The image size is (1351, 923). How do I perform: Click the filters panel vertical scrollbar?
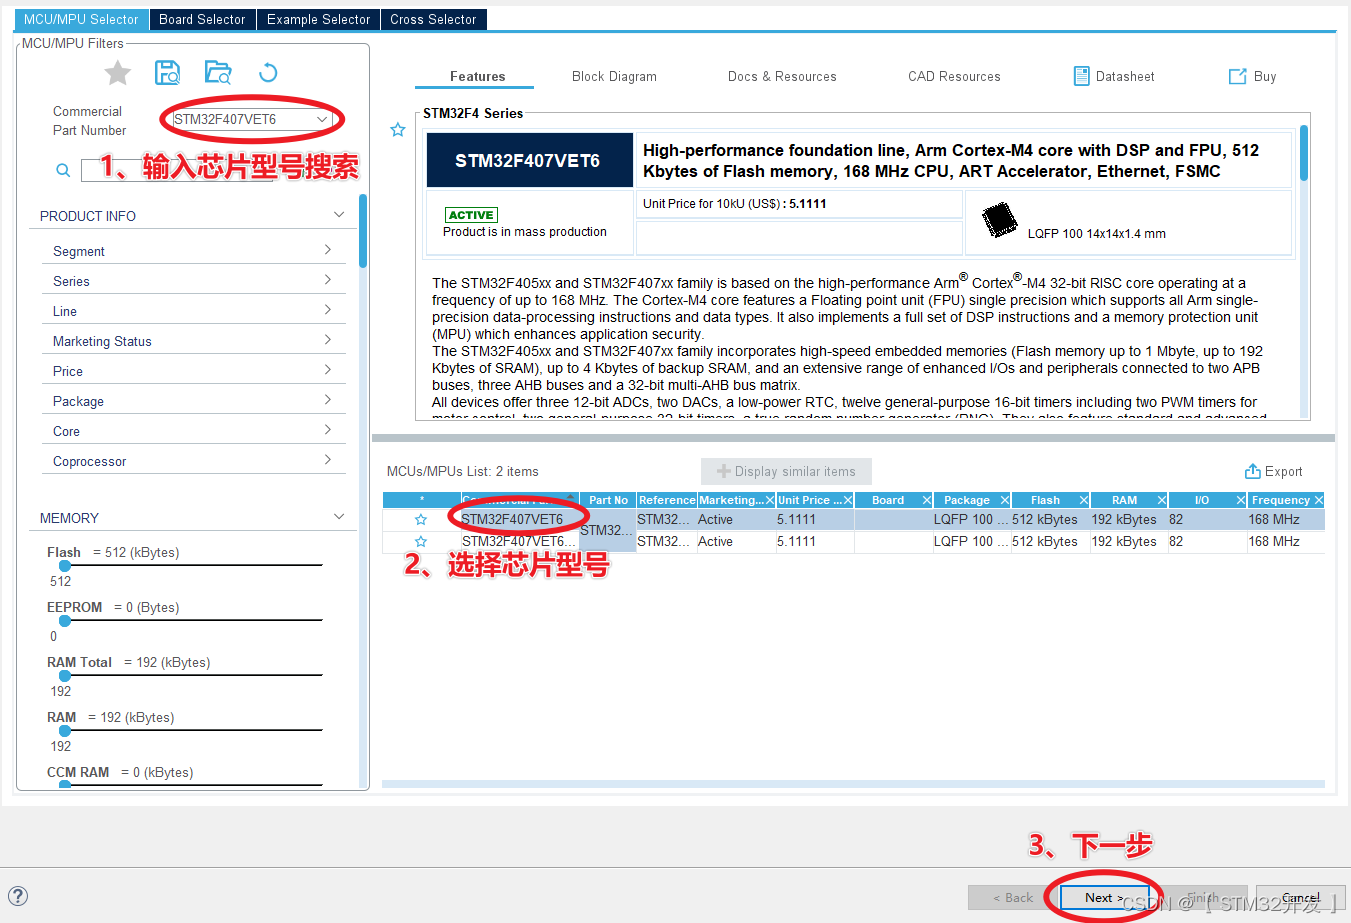pos(363,232)
